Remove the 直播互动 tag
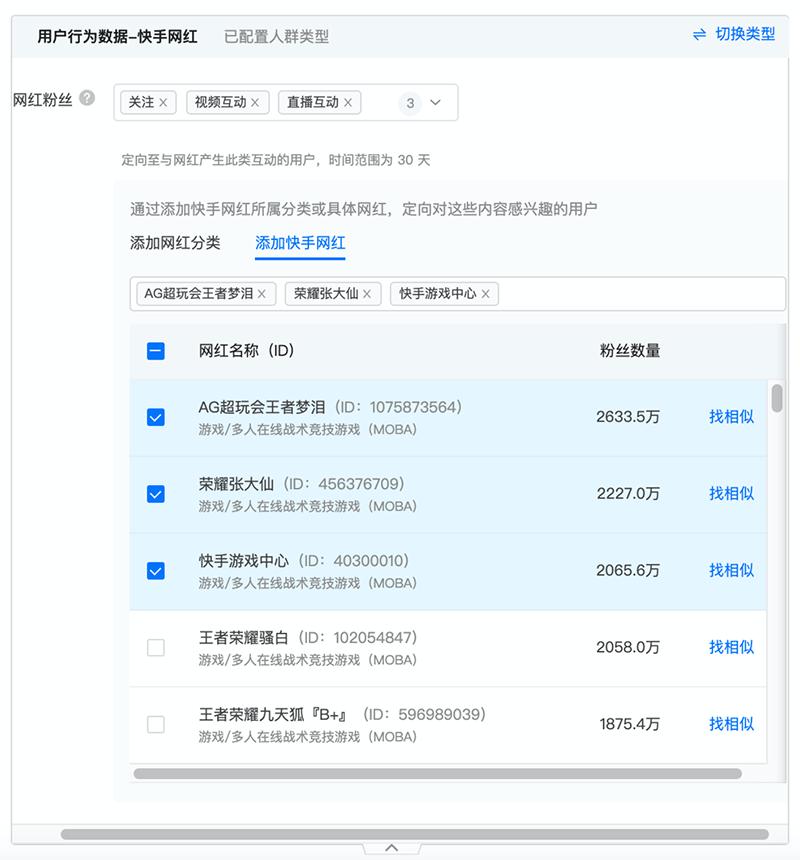Viewport: 800px width, 860px height. point(348,103)
